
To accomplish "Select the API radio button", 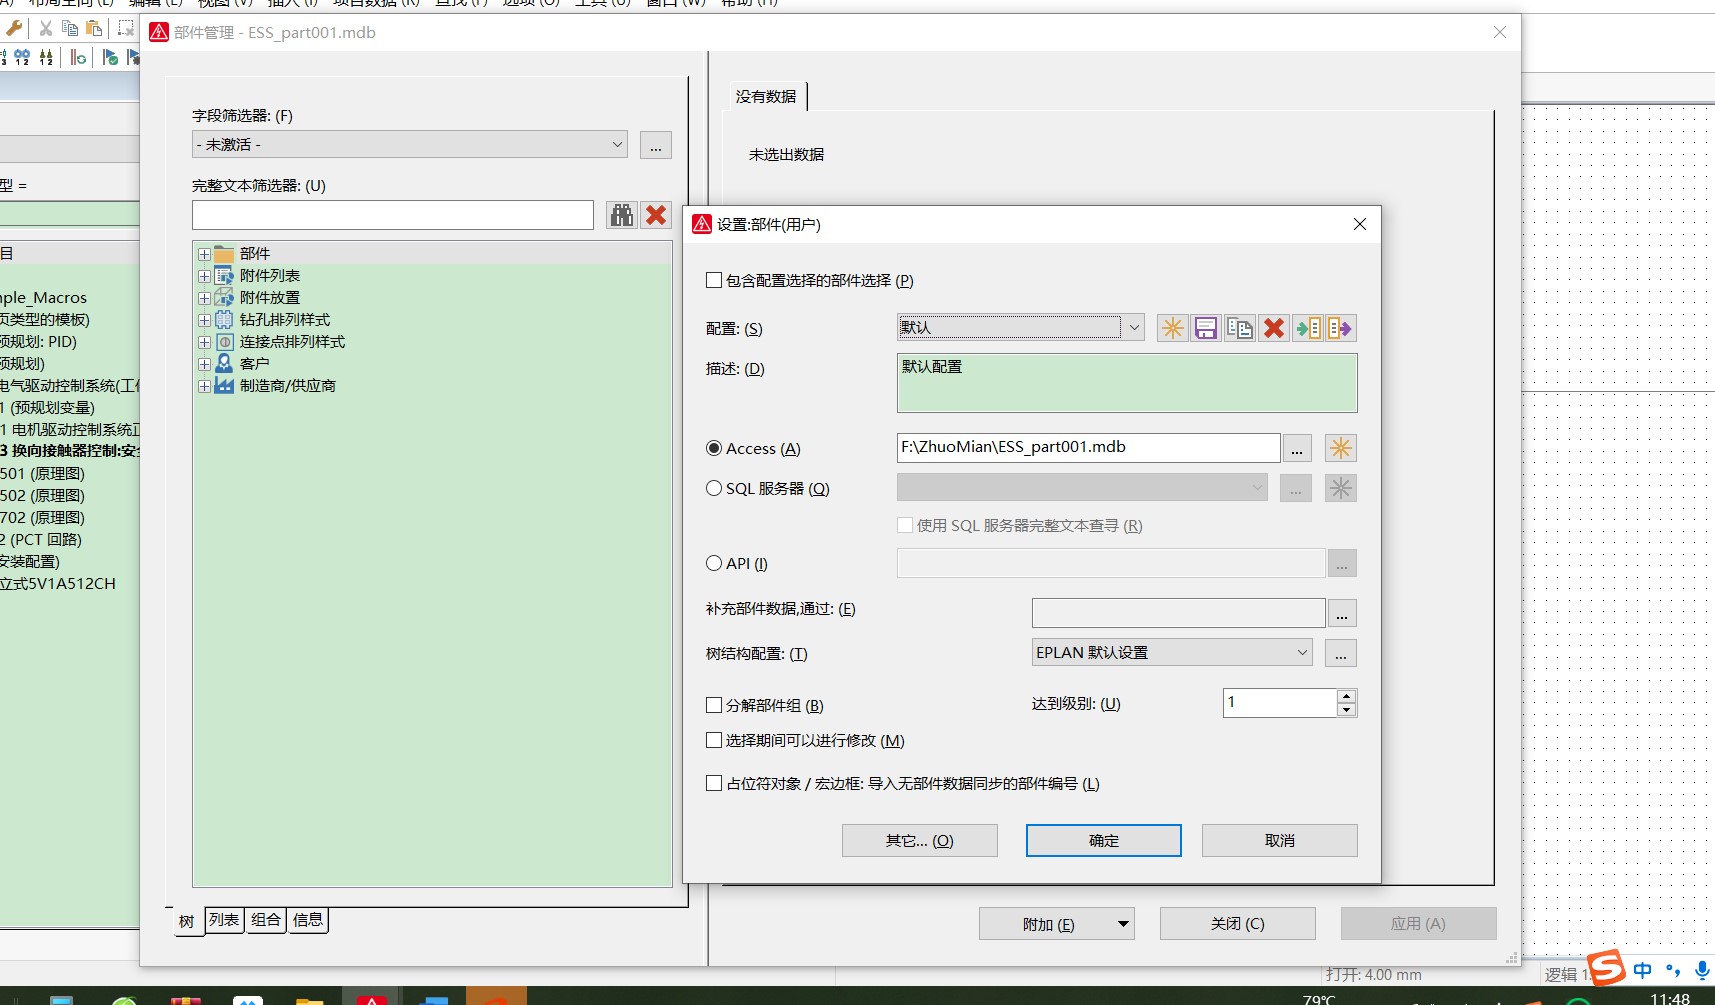I will tap(714, 563).
